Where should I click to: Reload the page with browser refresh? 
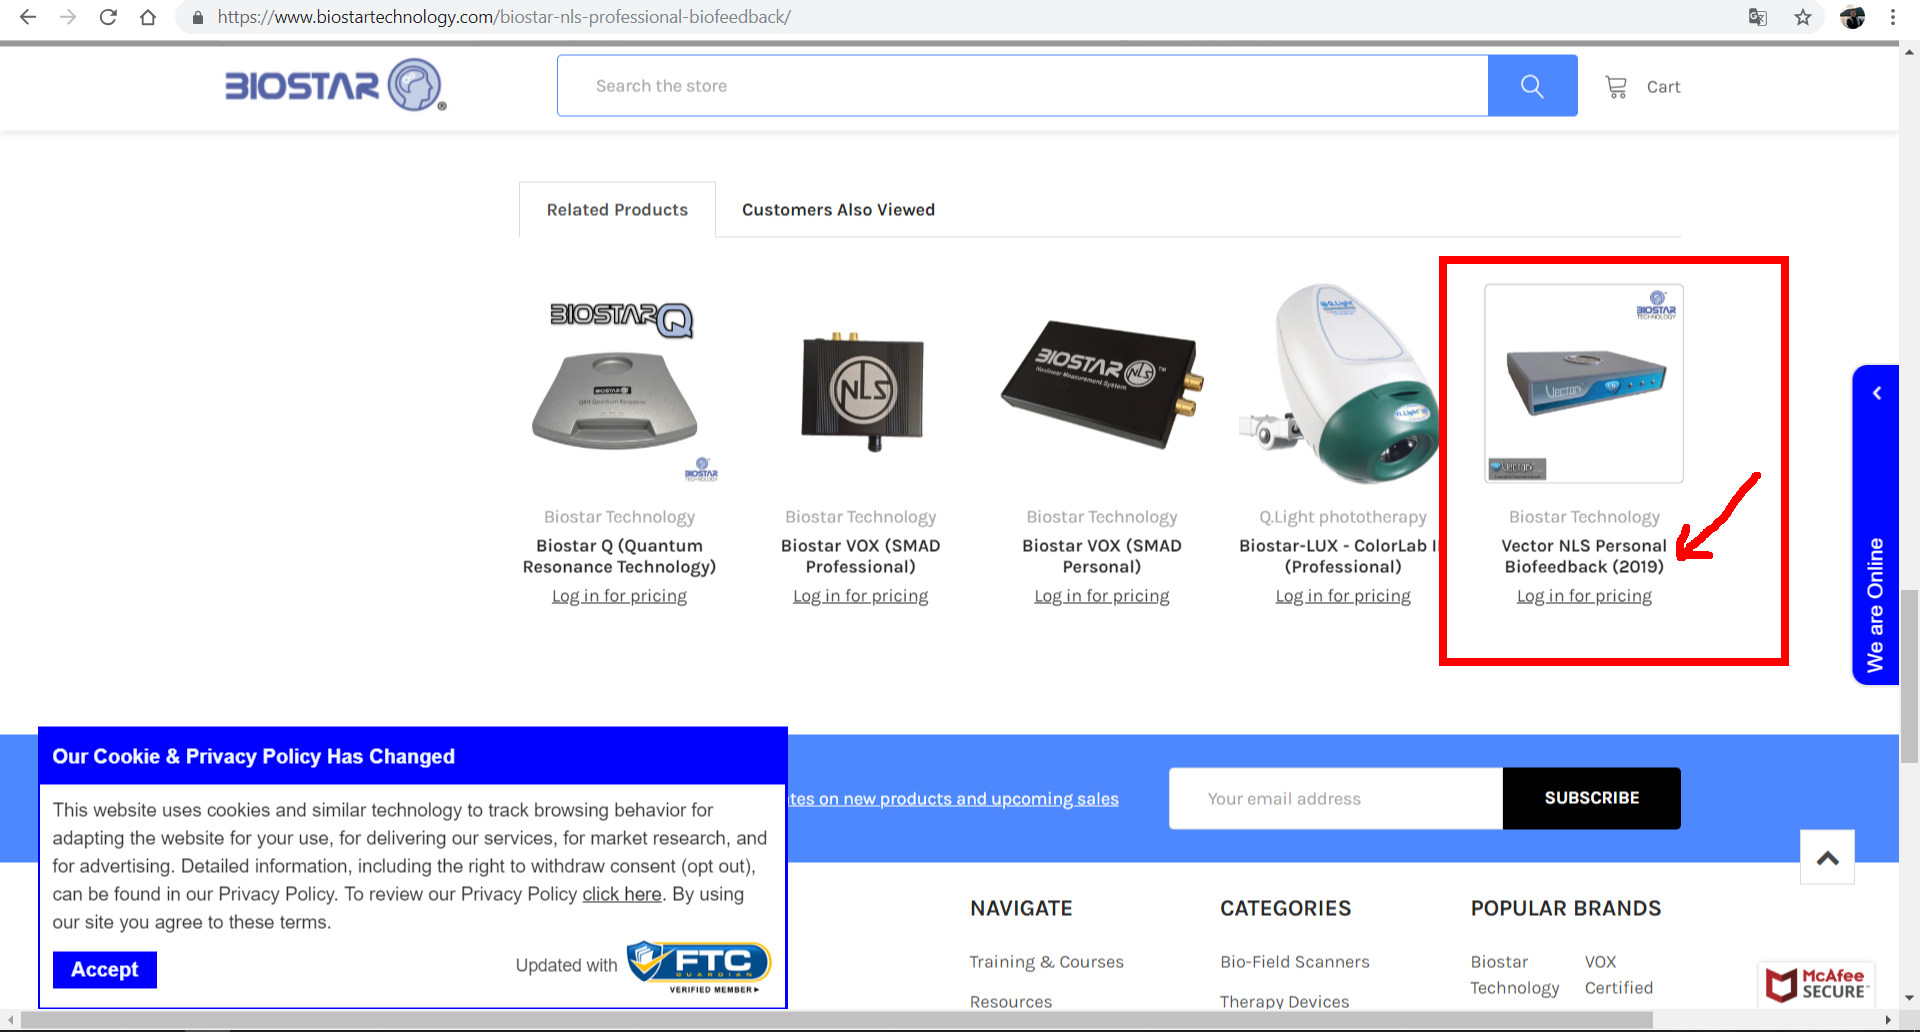[108, 17]
